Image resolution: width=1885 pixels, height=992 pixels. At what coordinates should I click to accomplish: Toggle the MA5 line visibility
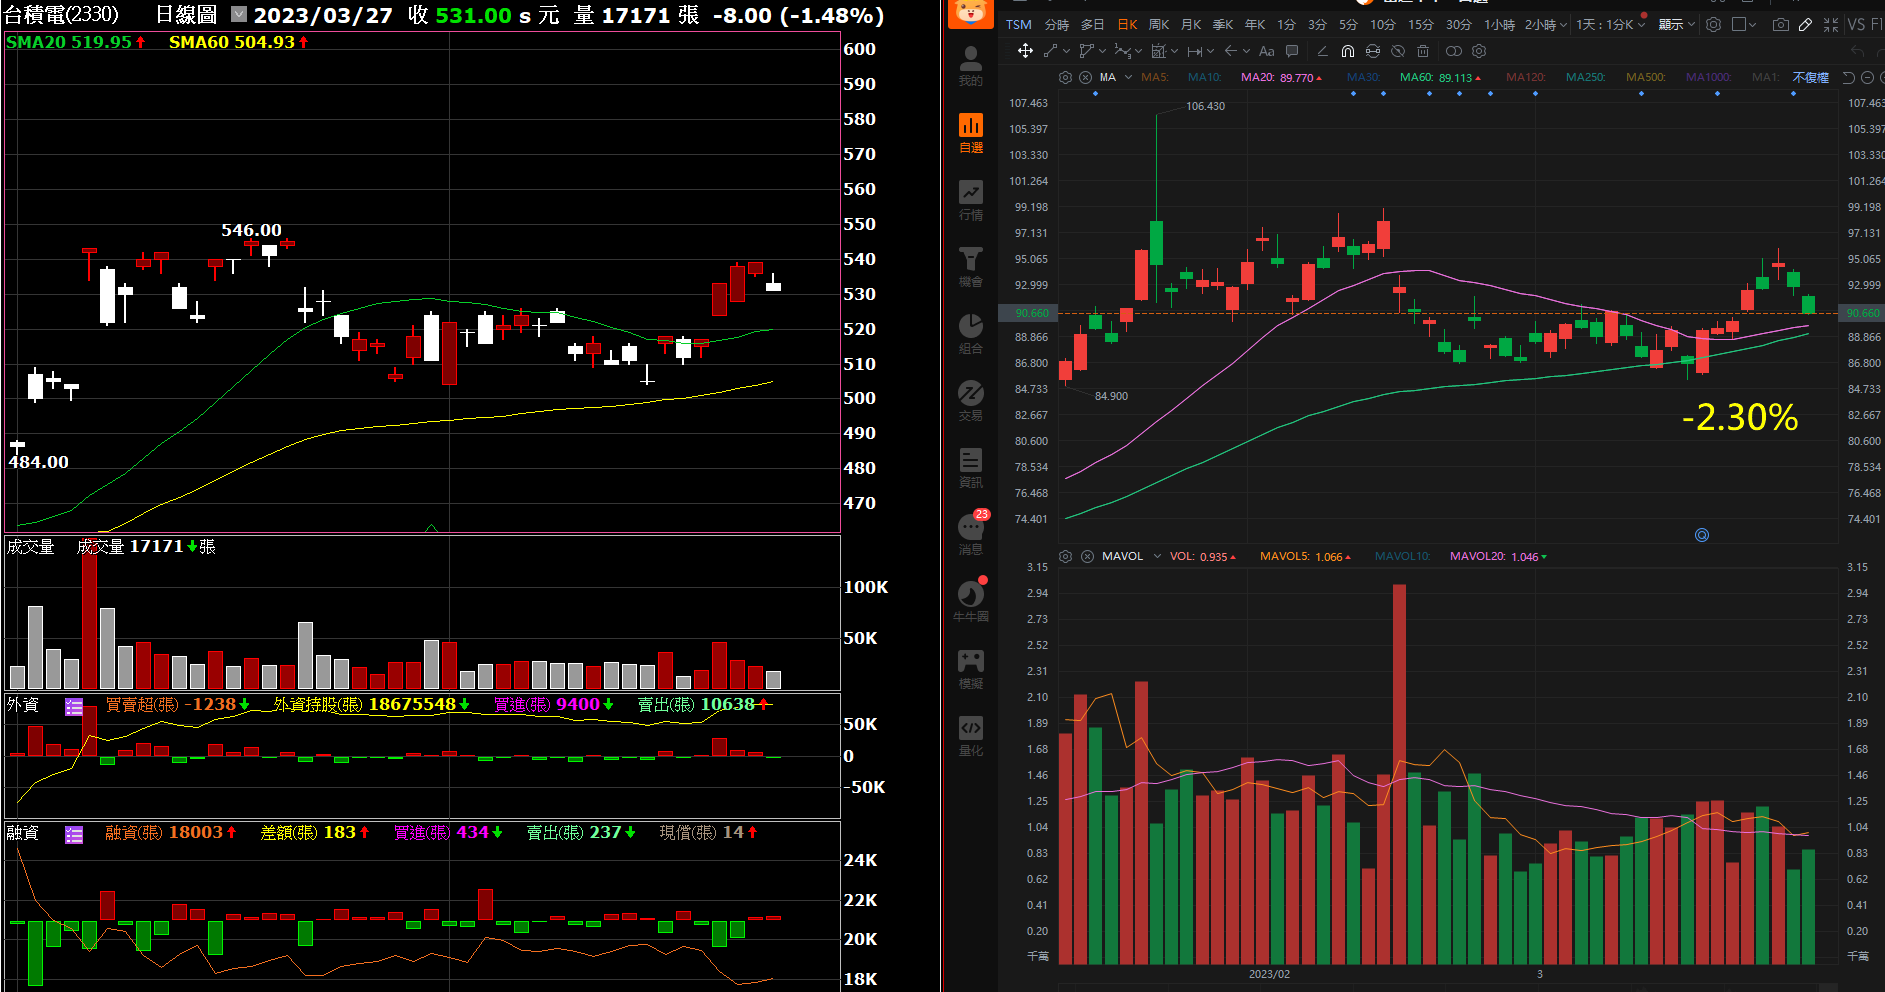pos(1154,77)
